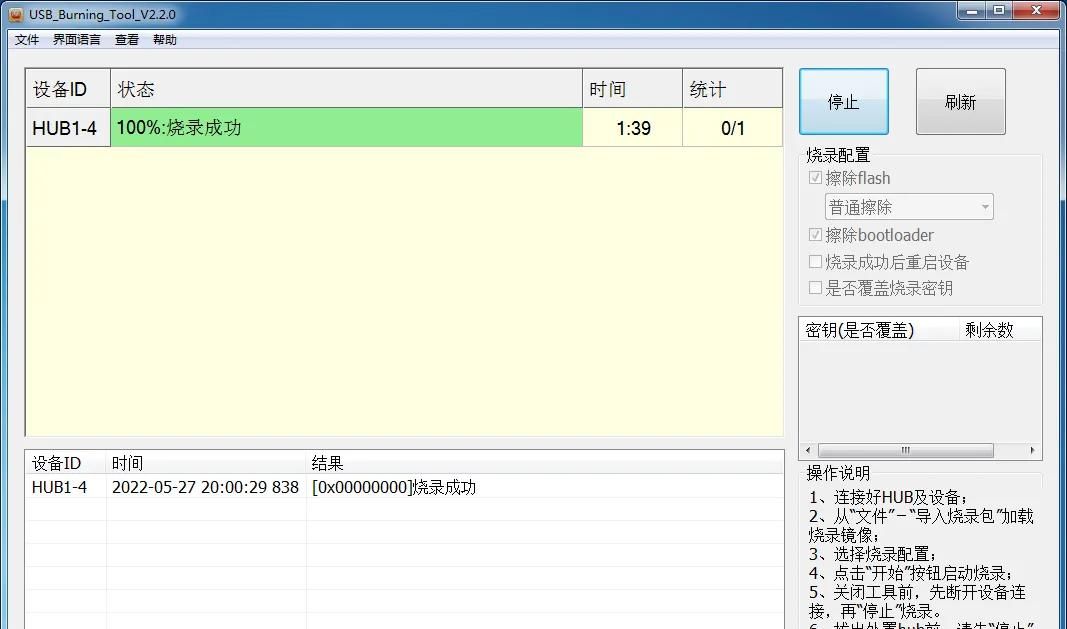This screenshot has width=1067, height=629.
Task: Open the 文件 menu
Action: pos(27,39)
